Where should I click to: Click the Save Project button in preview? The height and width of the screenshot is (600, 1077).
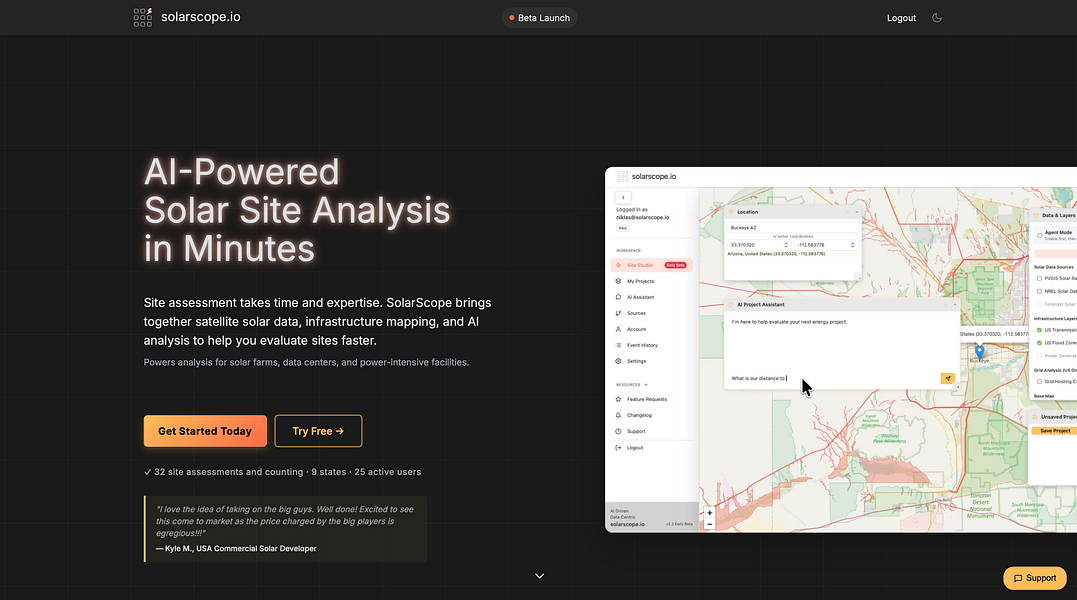click(1054, 431)
